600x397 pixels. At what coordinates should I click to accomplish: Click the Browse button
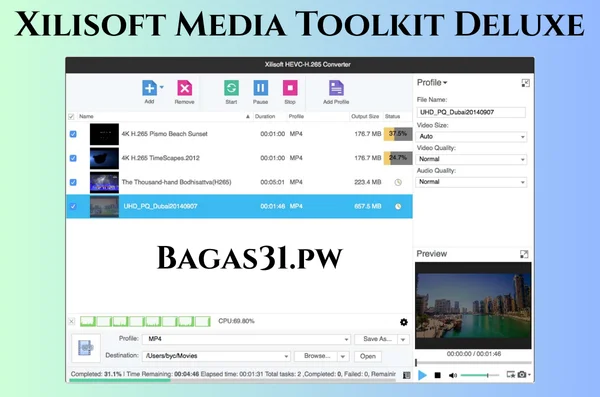[316, 356]
